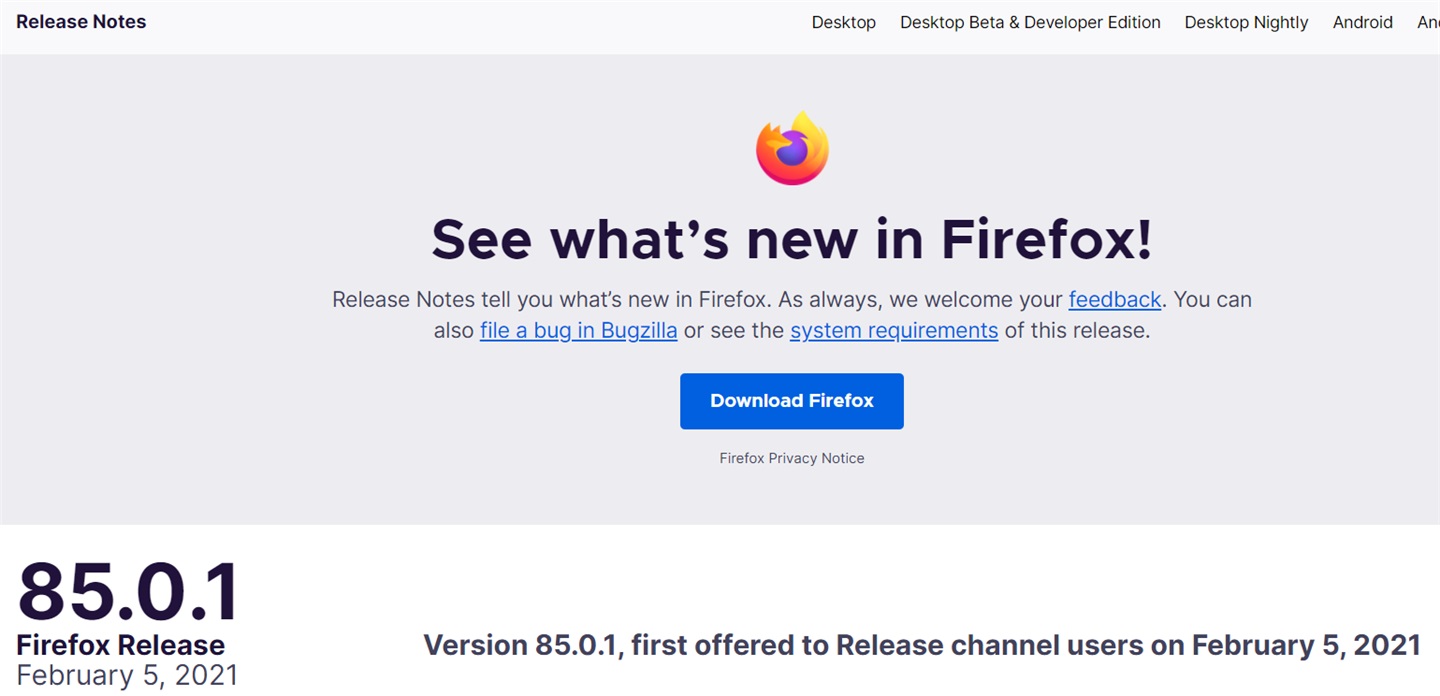Open the Release Notes heading link
This screenshot has width=1440, height=696.
81,22
